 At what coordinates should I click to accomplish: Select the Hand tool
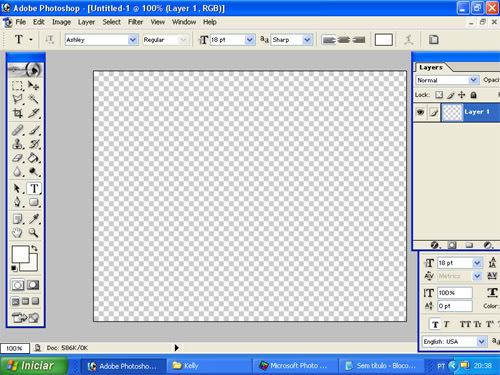18,233
